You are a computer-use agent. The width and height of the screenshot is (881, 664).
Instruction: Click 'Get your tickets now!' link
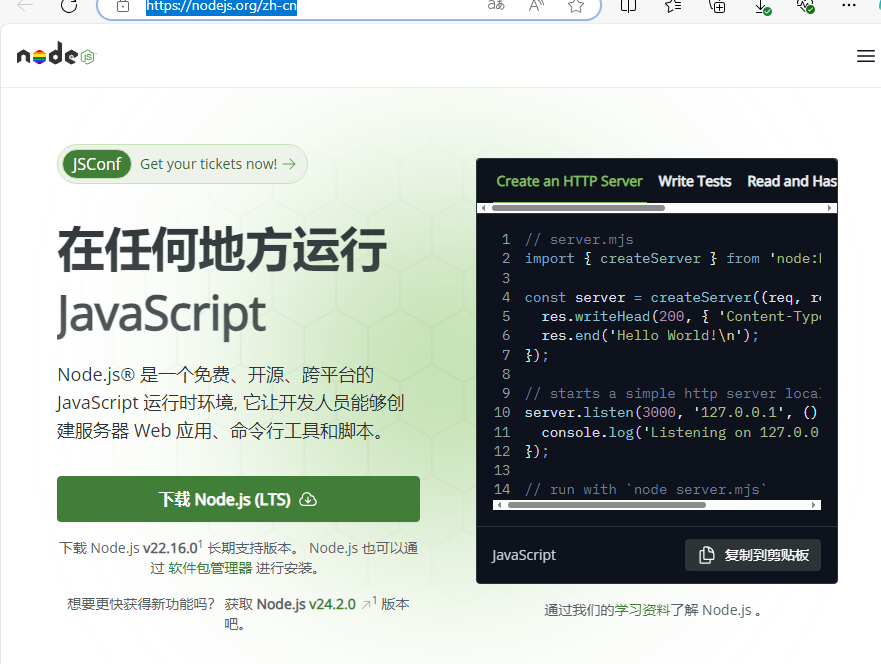217,164
